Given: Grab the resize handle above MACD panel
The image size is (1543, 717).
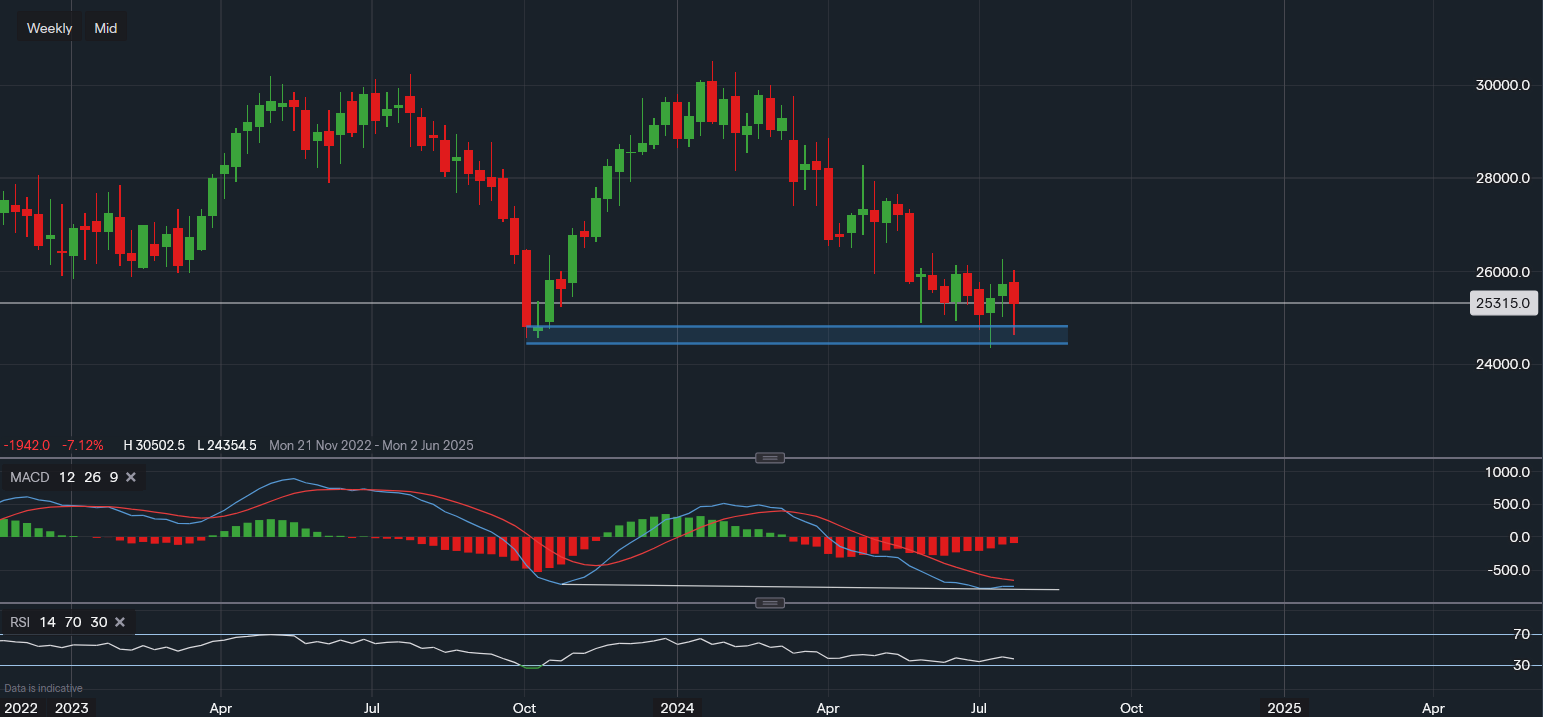Looking at the screenshot, I should point(769,458).
